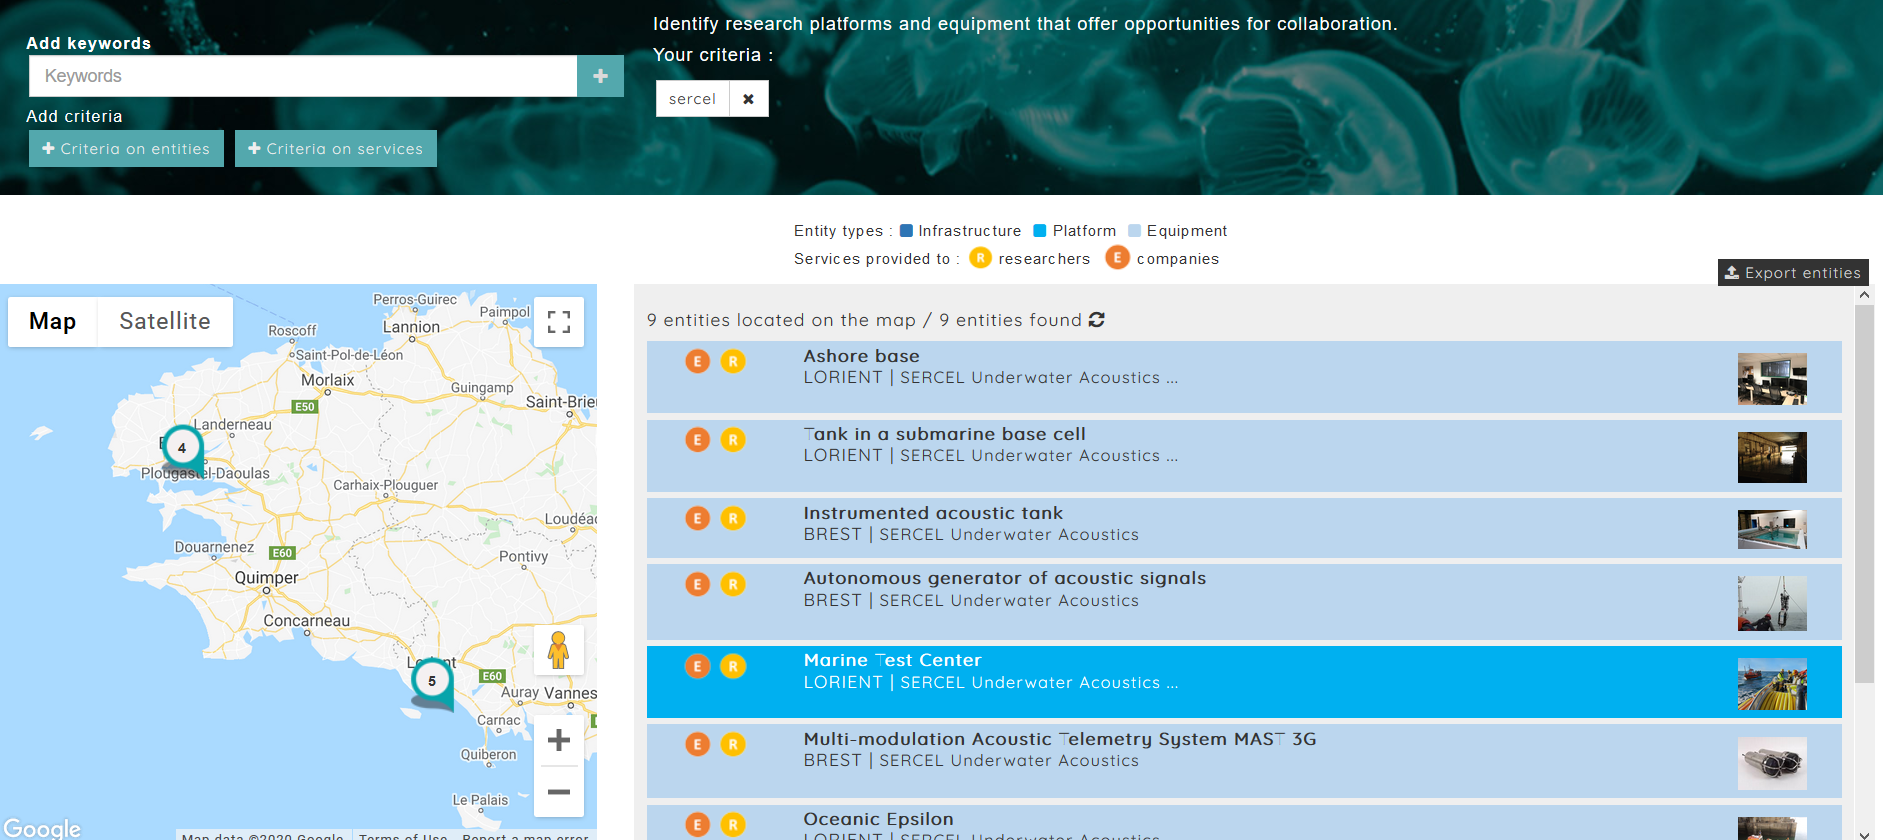The height and width of the screenshot is (840, 1883).
Task: Click researchers R icon on Ashore base
Action: [x=733, y=361]
